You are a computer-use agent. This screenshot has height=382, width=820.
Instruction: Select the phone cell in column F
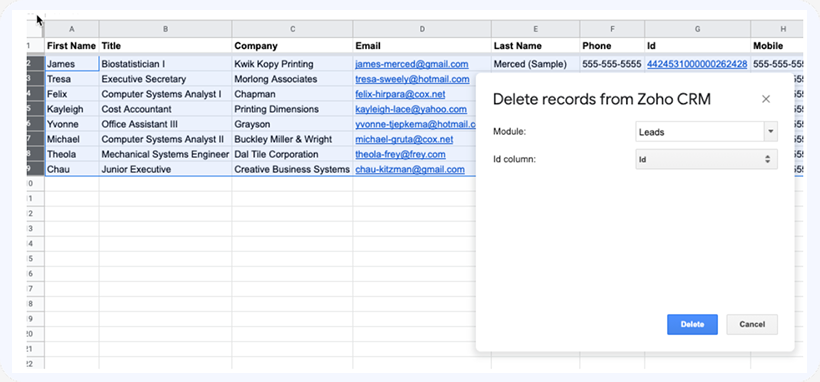[612, 64]
